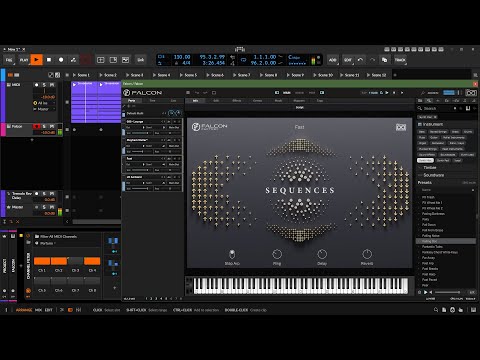The height and width of the screenshot is (360, 480).
Task: Open the File menu button
Action: pos(9,60)
